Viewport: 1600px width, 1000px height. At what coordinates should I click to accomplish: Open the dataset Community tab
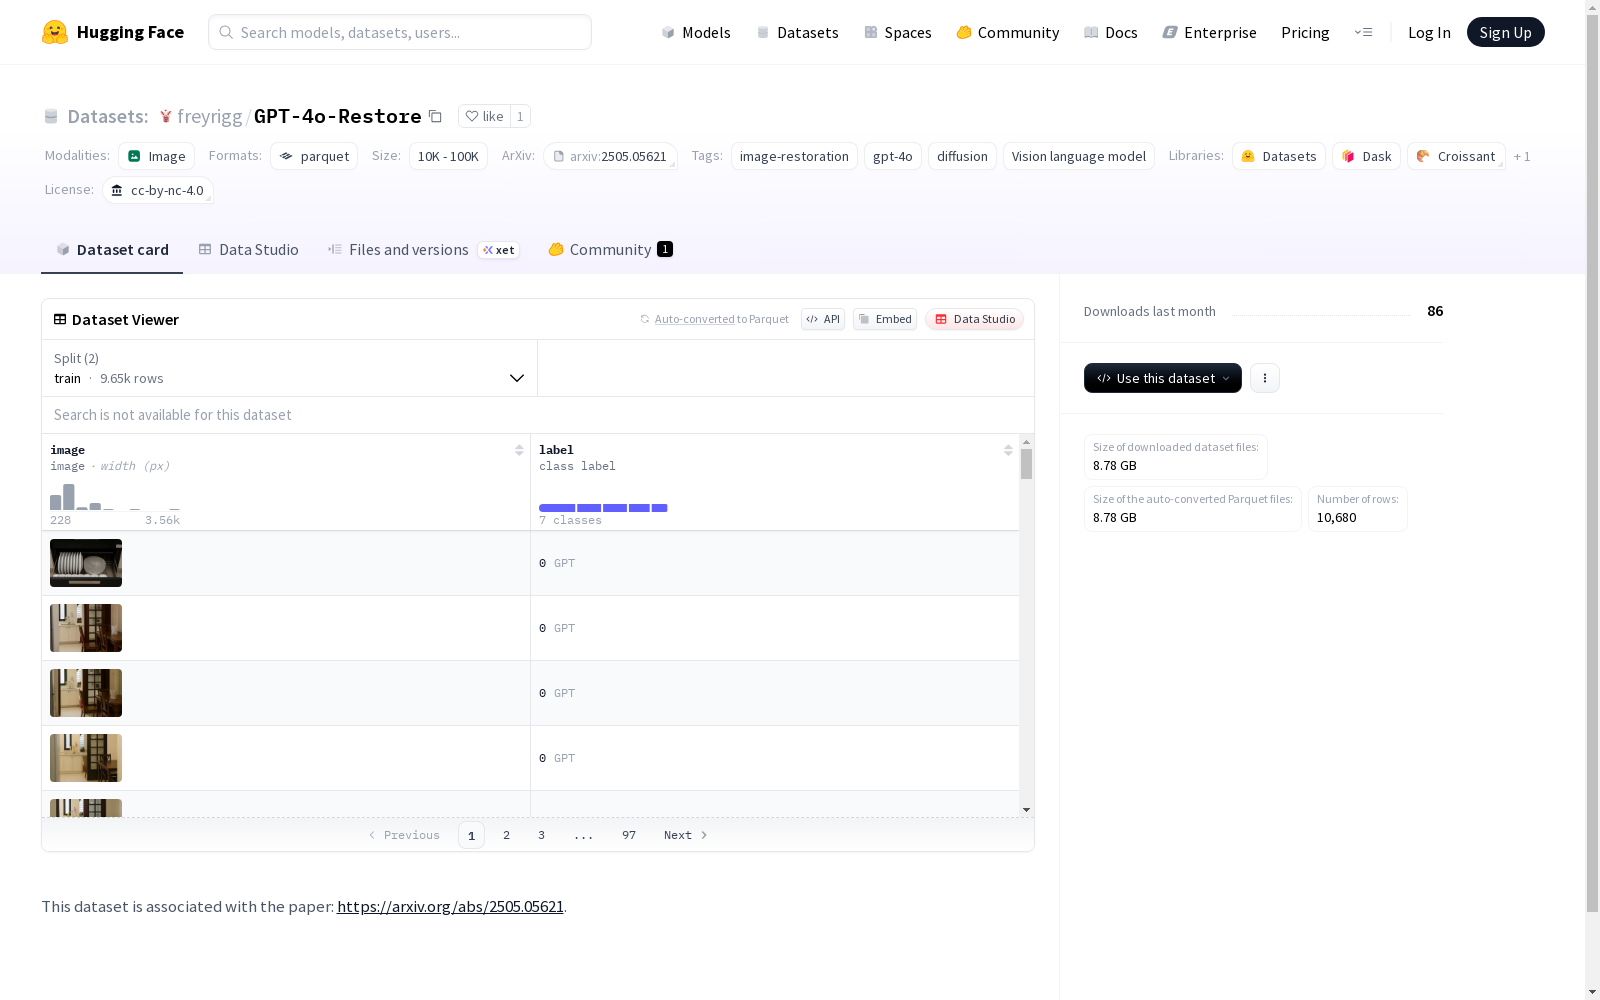610,250
